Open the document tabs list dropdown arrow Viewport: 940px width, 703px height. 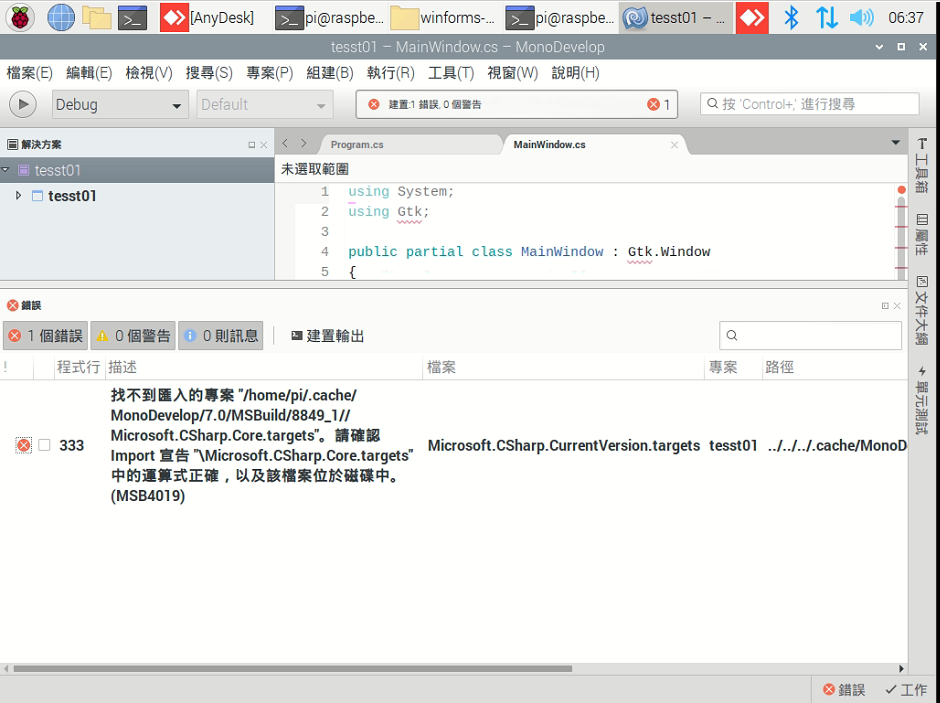point(896,143)
